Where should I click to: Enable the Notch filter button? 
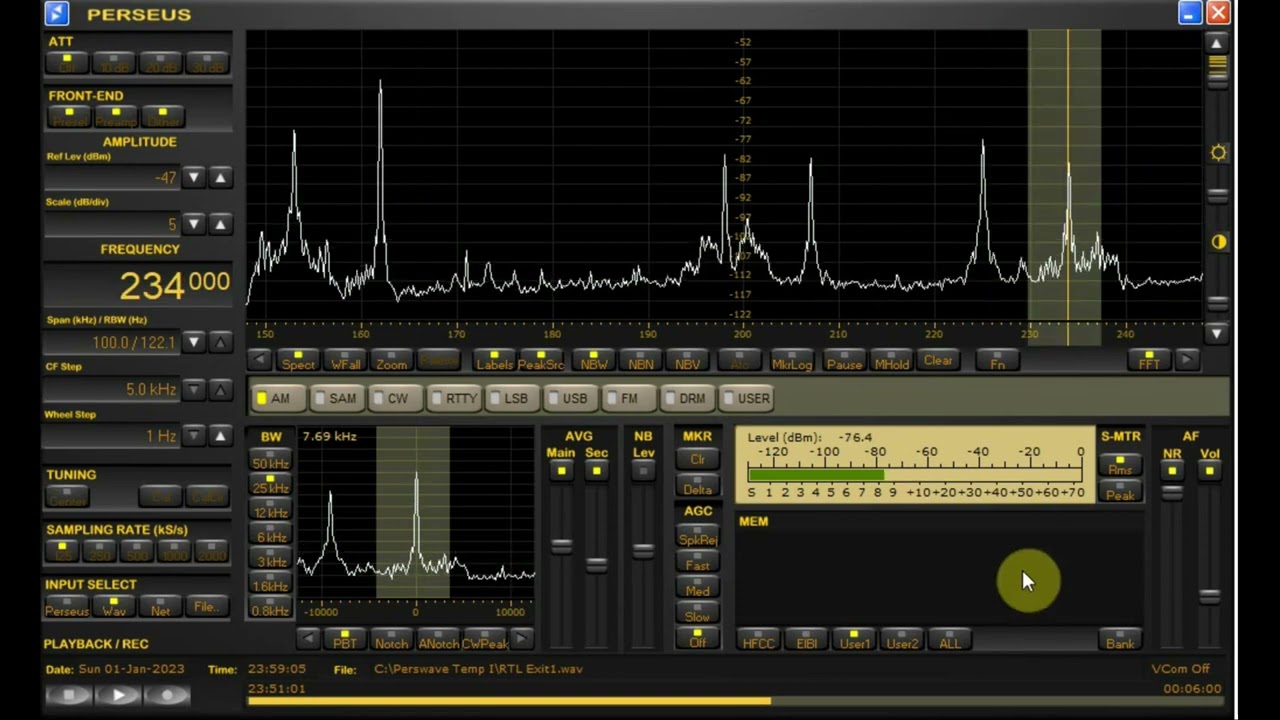click(391, 641)
